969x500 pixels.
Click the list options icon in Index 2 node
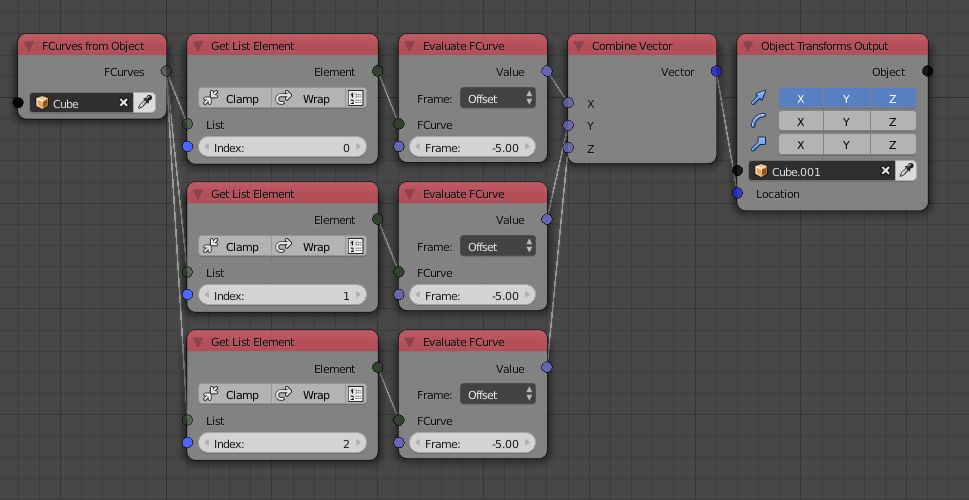tap(356, 394)
